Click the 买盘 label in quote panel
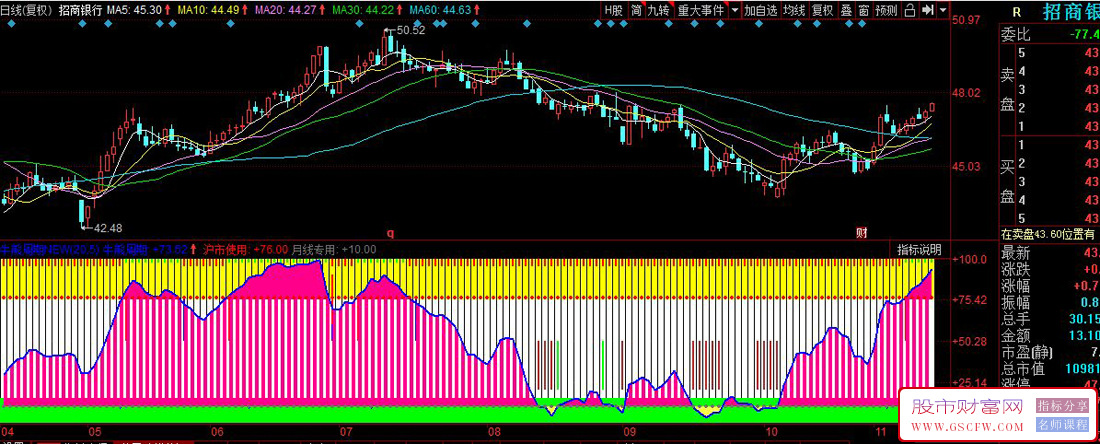 pos(1008,182)
